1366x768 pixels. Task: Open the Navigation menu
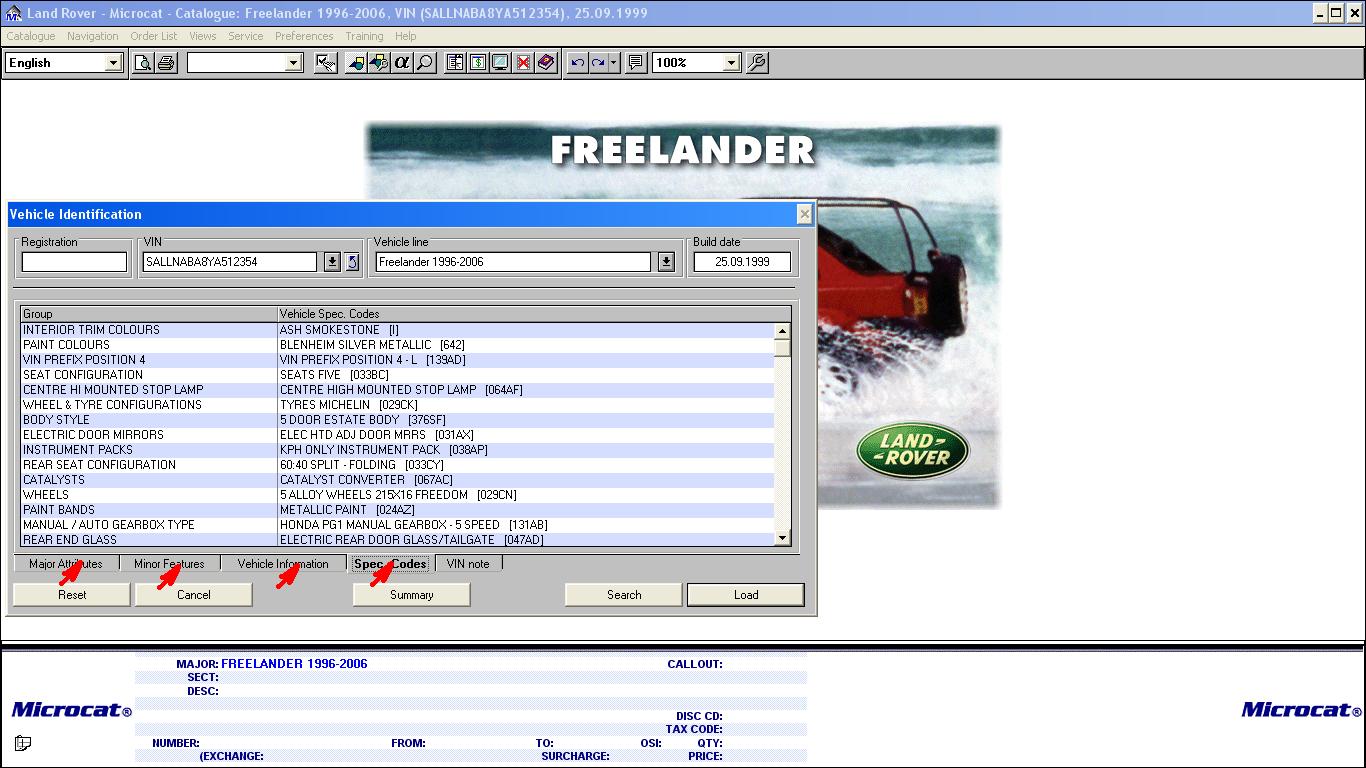click(x=93, y=36)
